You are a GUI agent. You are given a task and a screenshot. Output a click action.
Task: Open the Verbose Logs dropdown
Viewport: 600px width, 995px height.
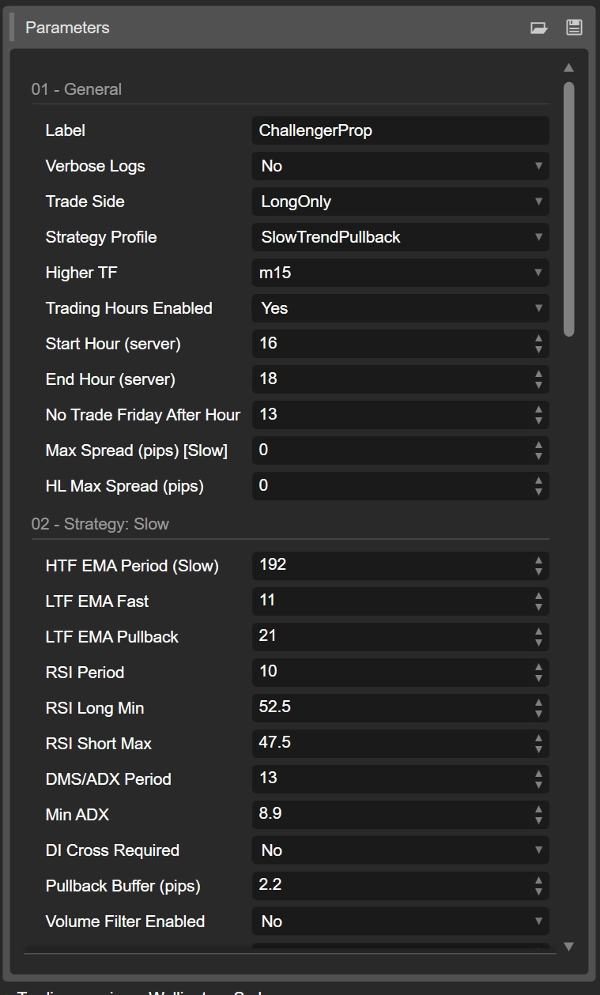point(399,166)
